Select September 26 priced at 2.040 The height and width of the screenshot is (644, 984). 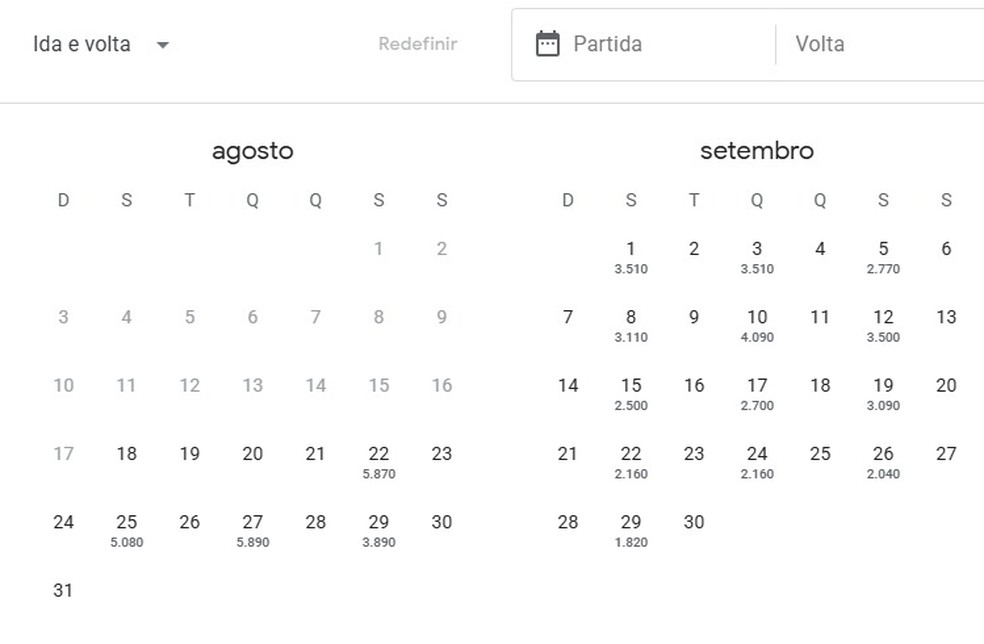click(x=883, y=460)
